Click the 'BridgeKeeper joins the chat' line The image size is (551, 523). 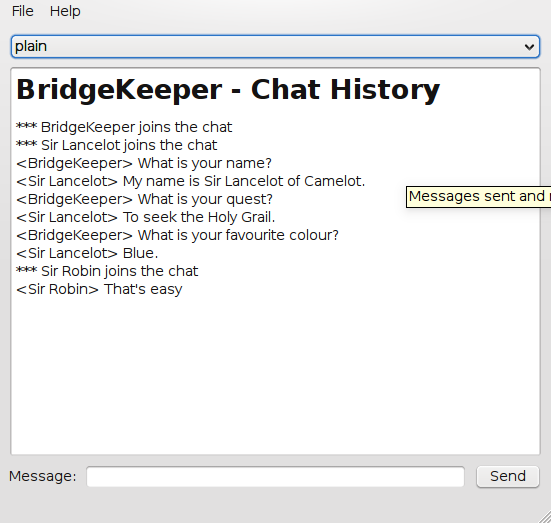tap(124, 127)
